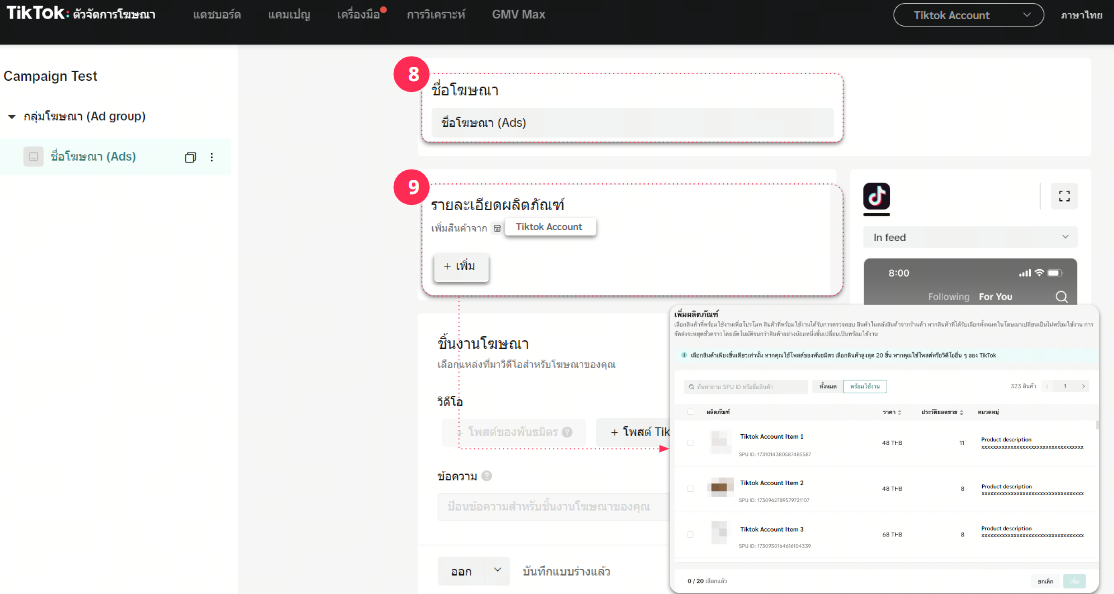Change language via ภาษาไทย
The width and height of the screenshot is (1114, 594).
tap(1081, 15)
